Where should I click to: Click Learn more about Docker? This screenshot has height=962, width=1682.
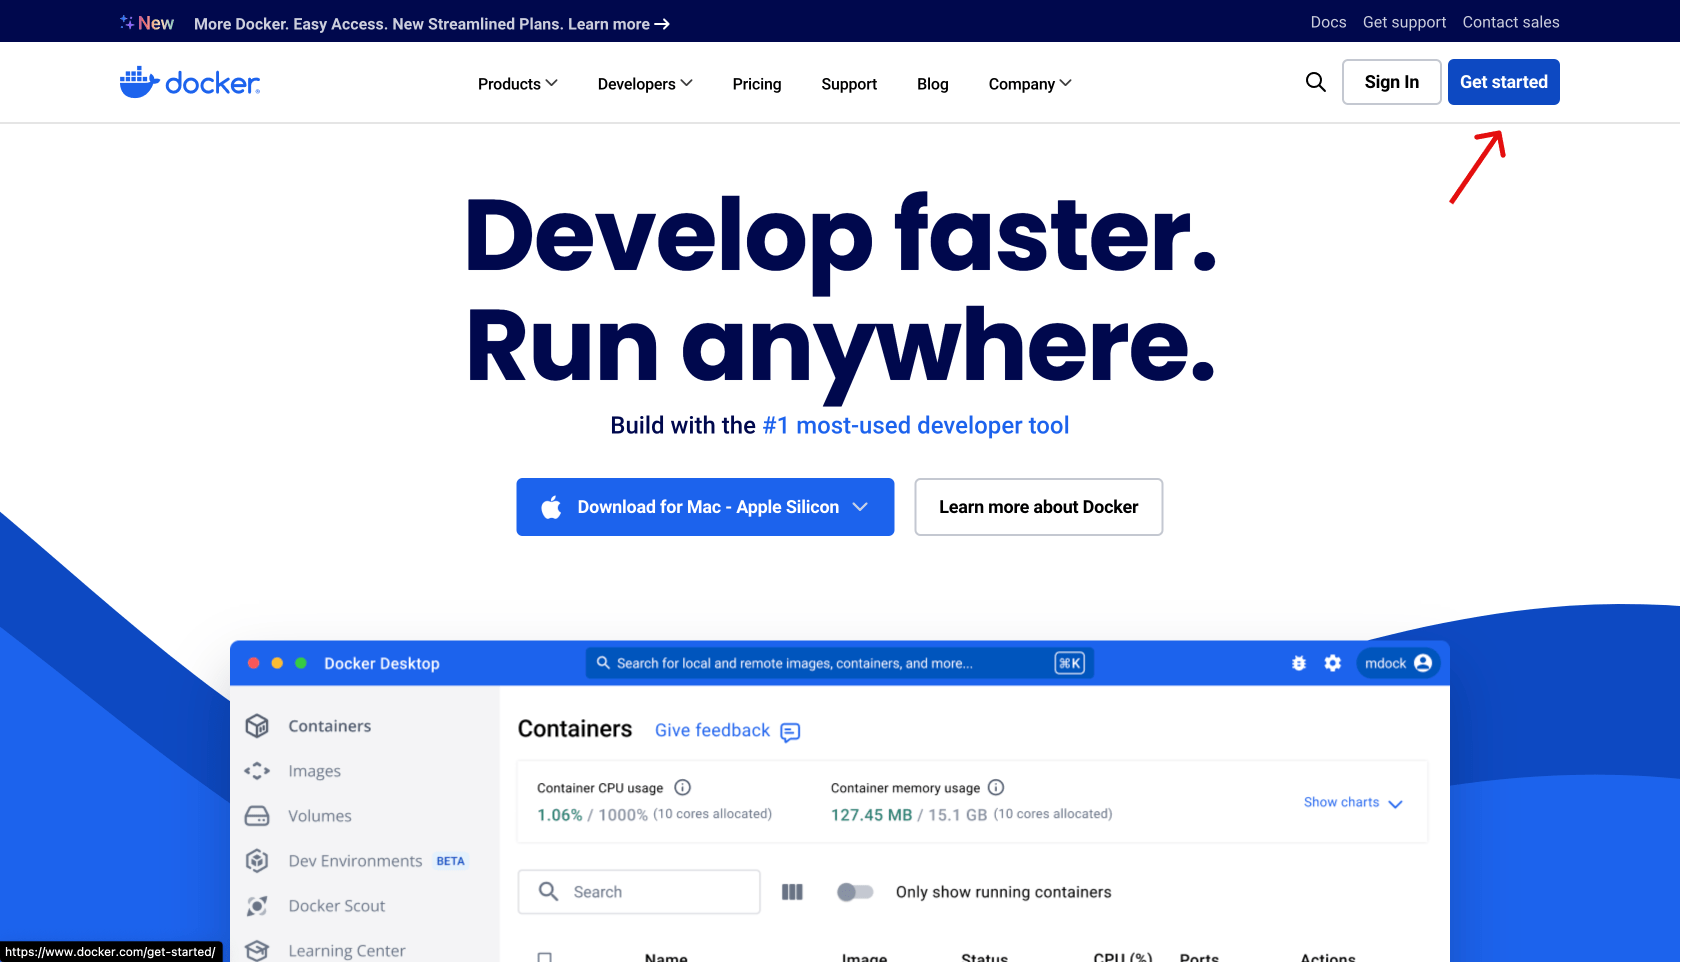1038,507
